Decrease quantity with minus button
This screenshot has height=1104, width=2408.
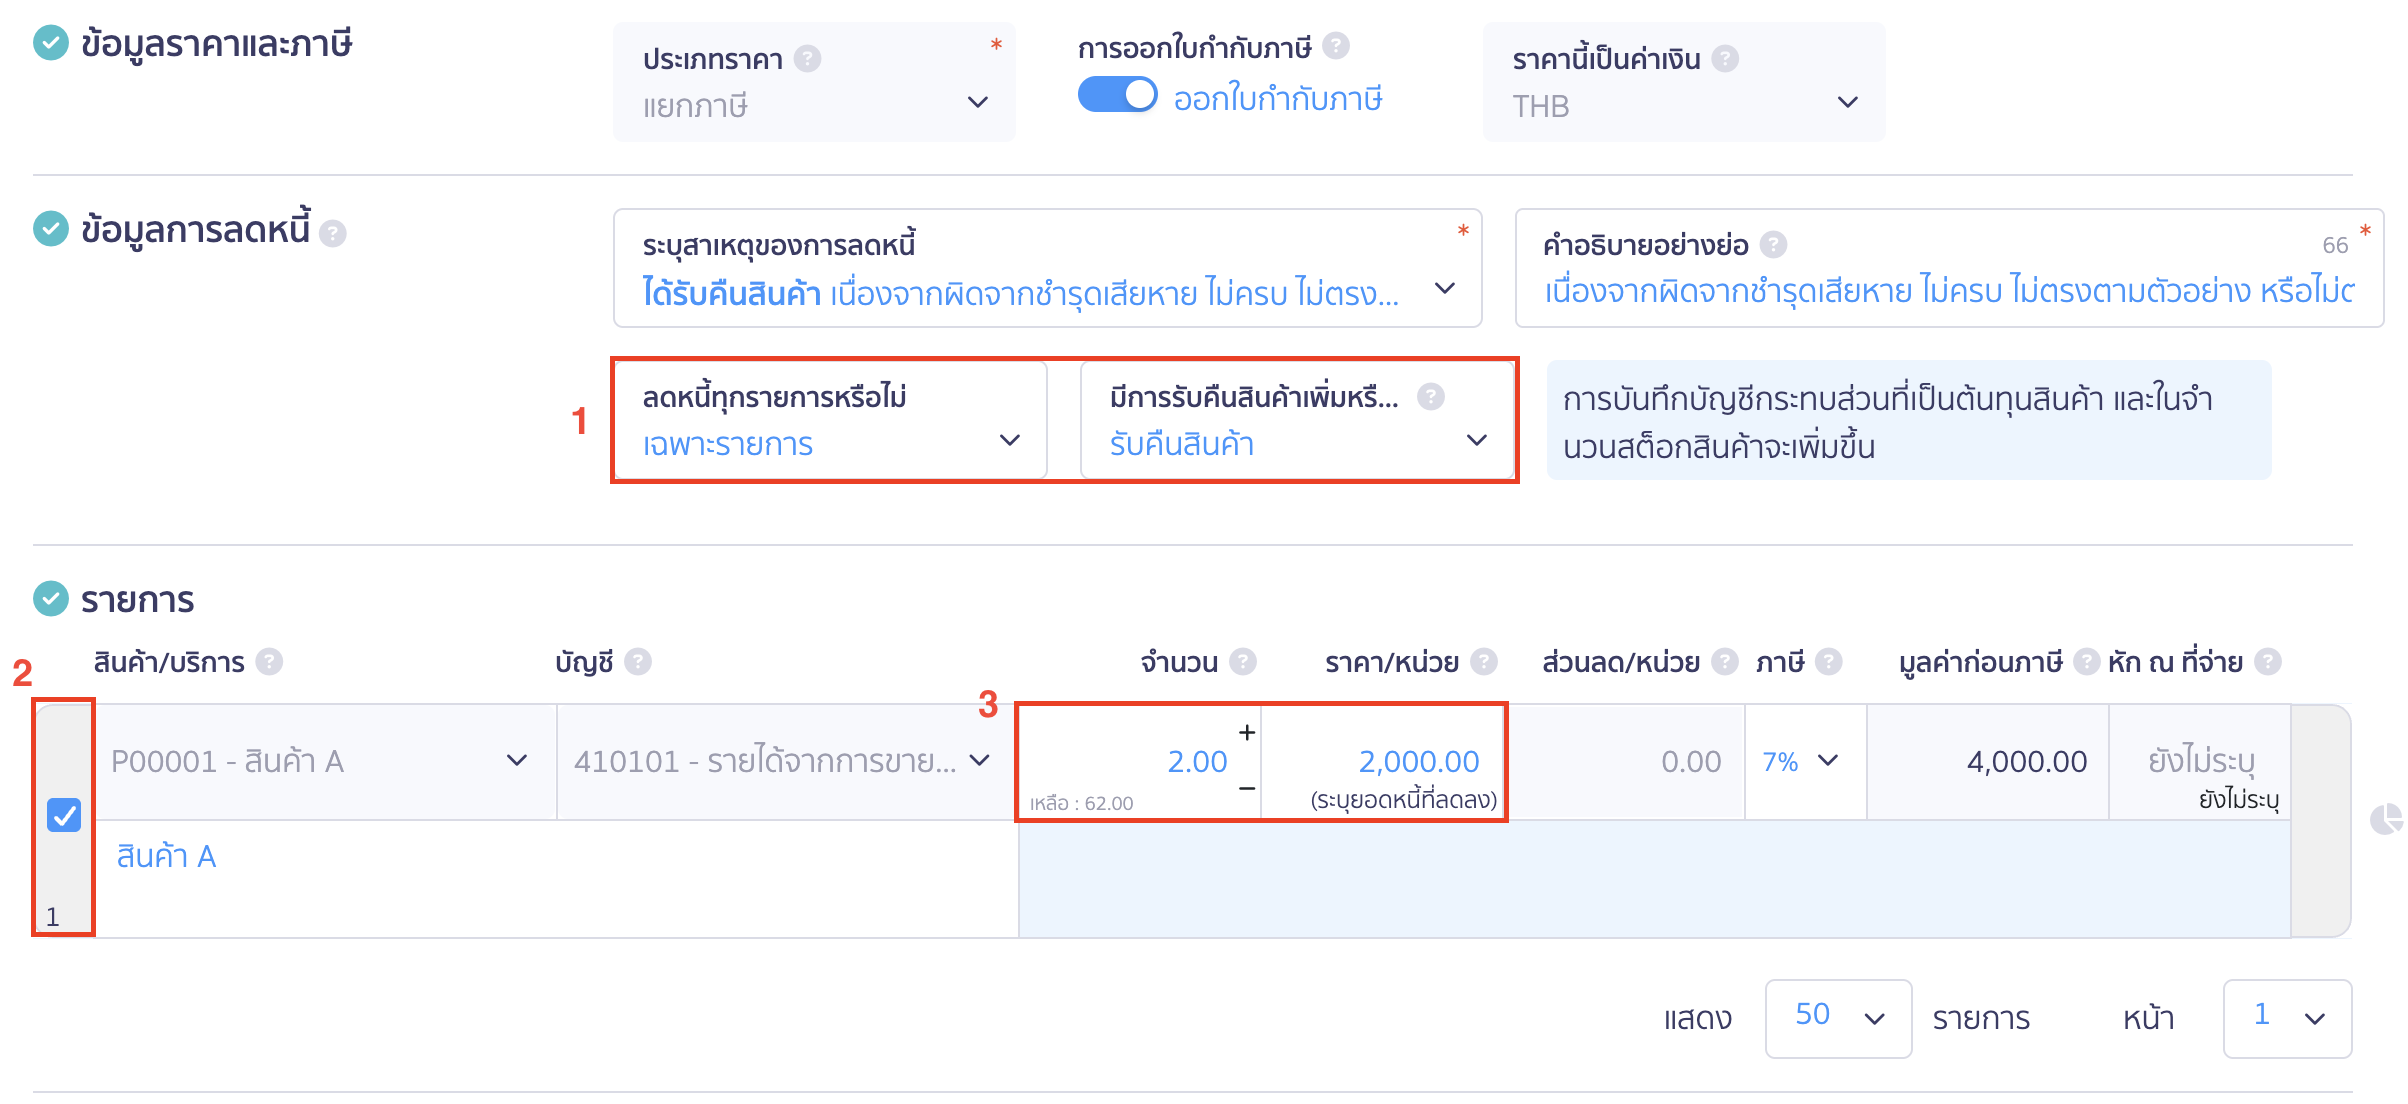[x=1247, y=789]
